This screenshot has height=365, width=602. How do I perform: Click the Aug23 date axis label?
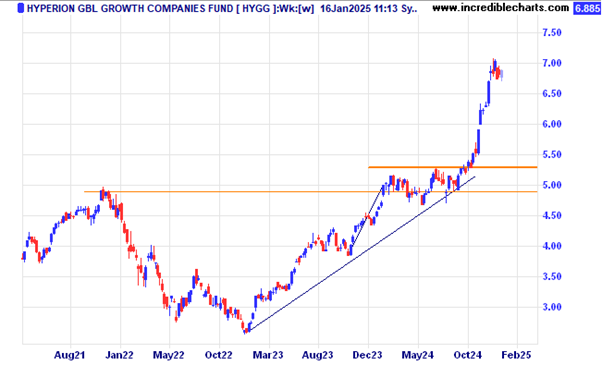[318, 355]
